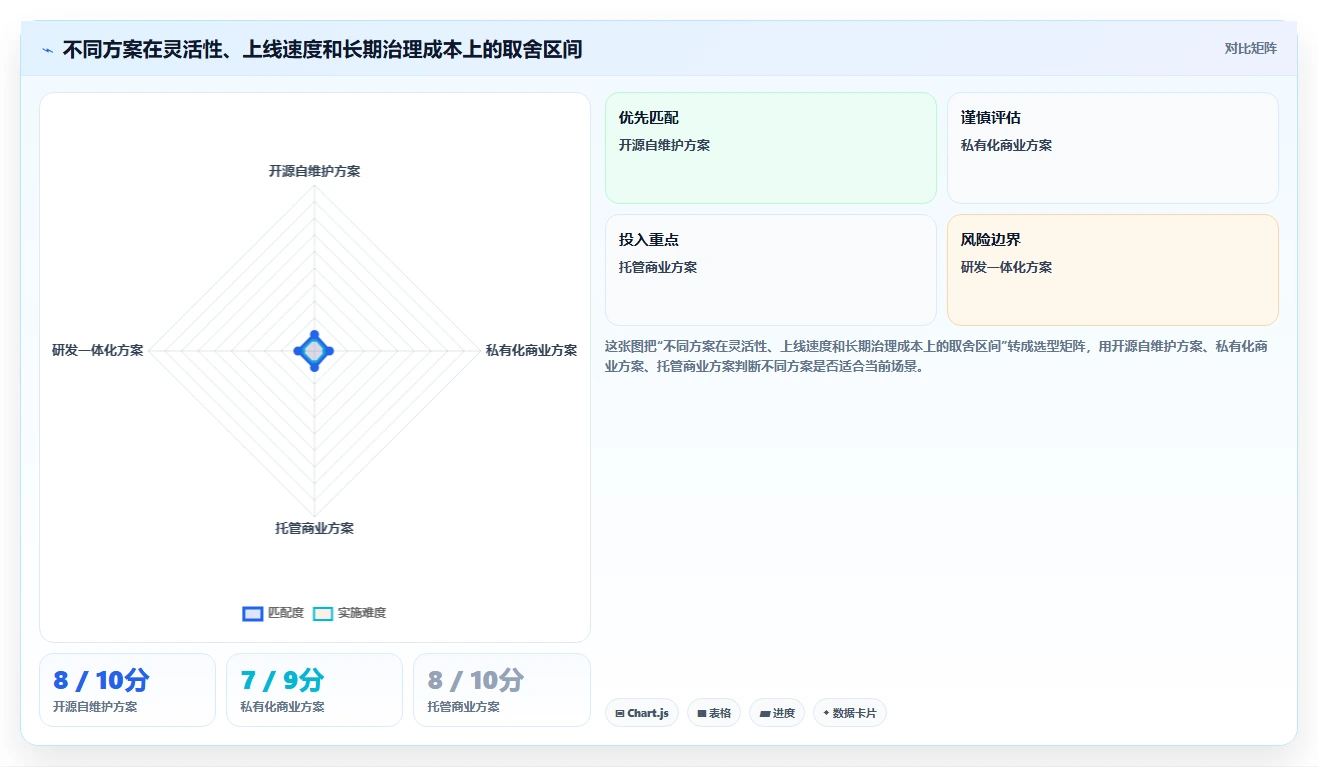The image size is (1318, 767).
Task: Click the page title text about 取舍区间
Action: pyautogui.click(x=322, y=49)
